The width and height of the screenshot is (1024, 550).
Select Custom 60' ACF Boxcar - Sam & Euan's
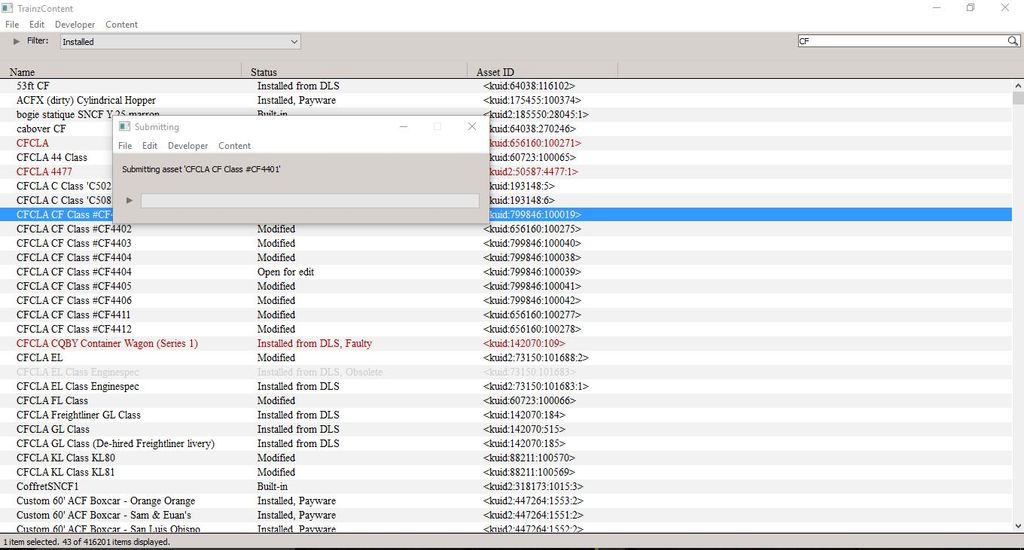(x=506, y=515)
